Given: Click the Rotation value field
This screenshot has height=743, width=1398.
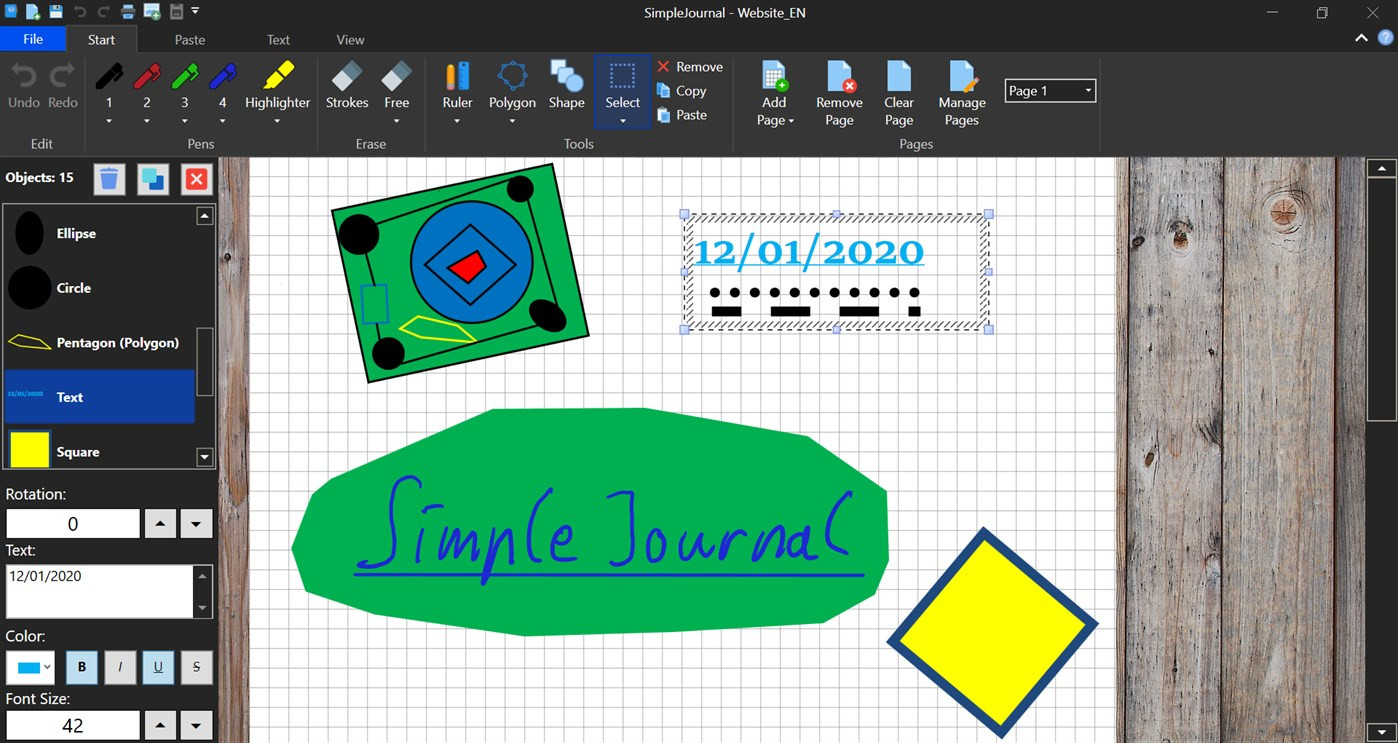Looking at the screenshot, I should pos(73,524).
